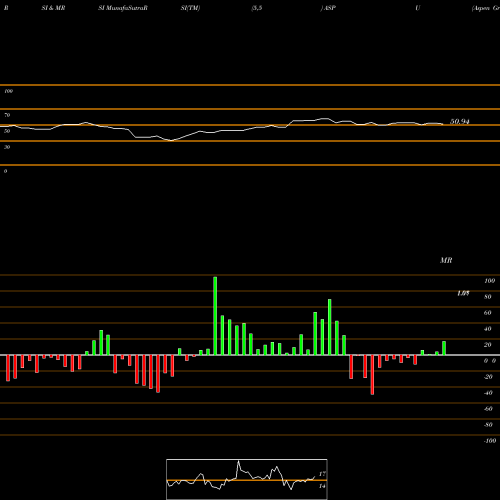The height and width of the screenshot is (500, 500).
Task: Click the -60 label on MR axis
Action: point(488,409)
